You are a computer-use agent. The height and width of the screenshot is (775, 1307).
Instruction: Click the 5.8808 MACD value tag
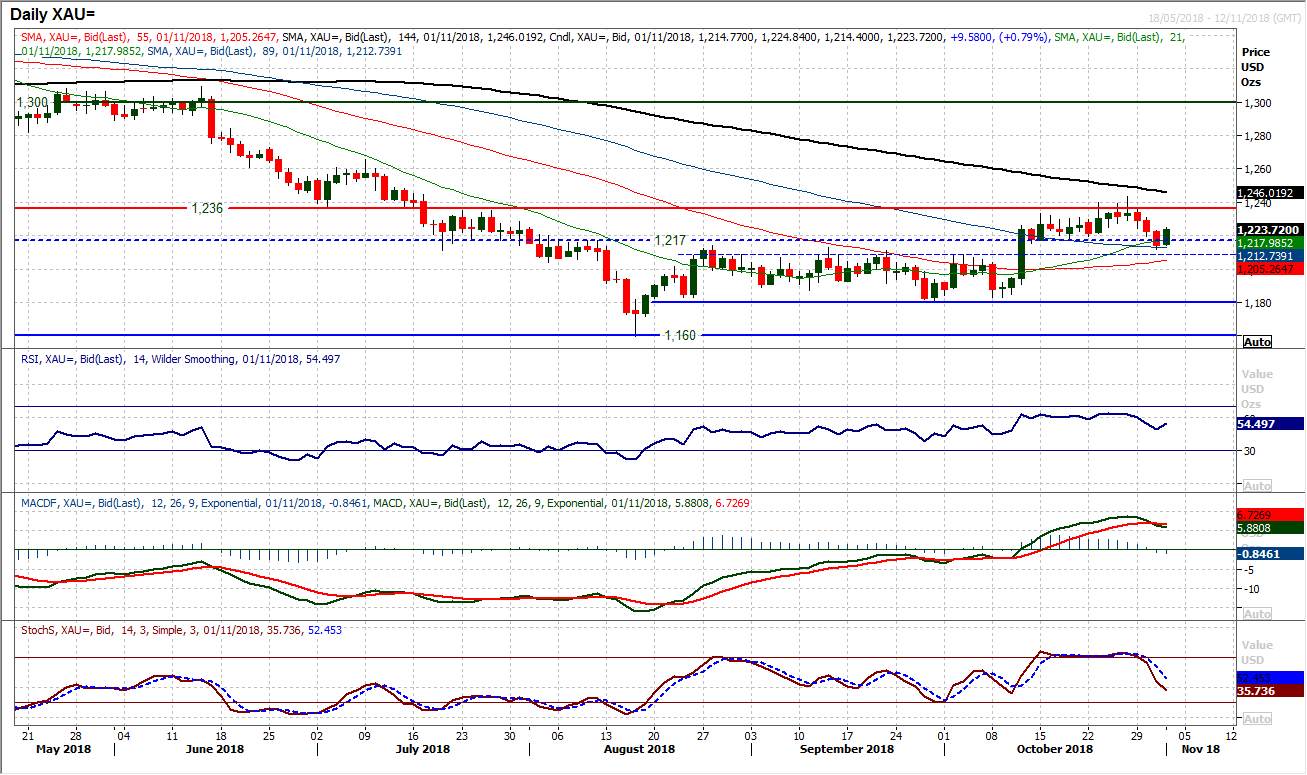(1268, 527)
